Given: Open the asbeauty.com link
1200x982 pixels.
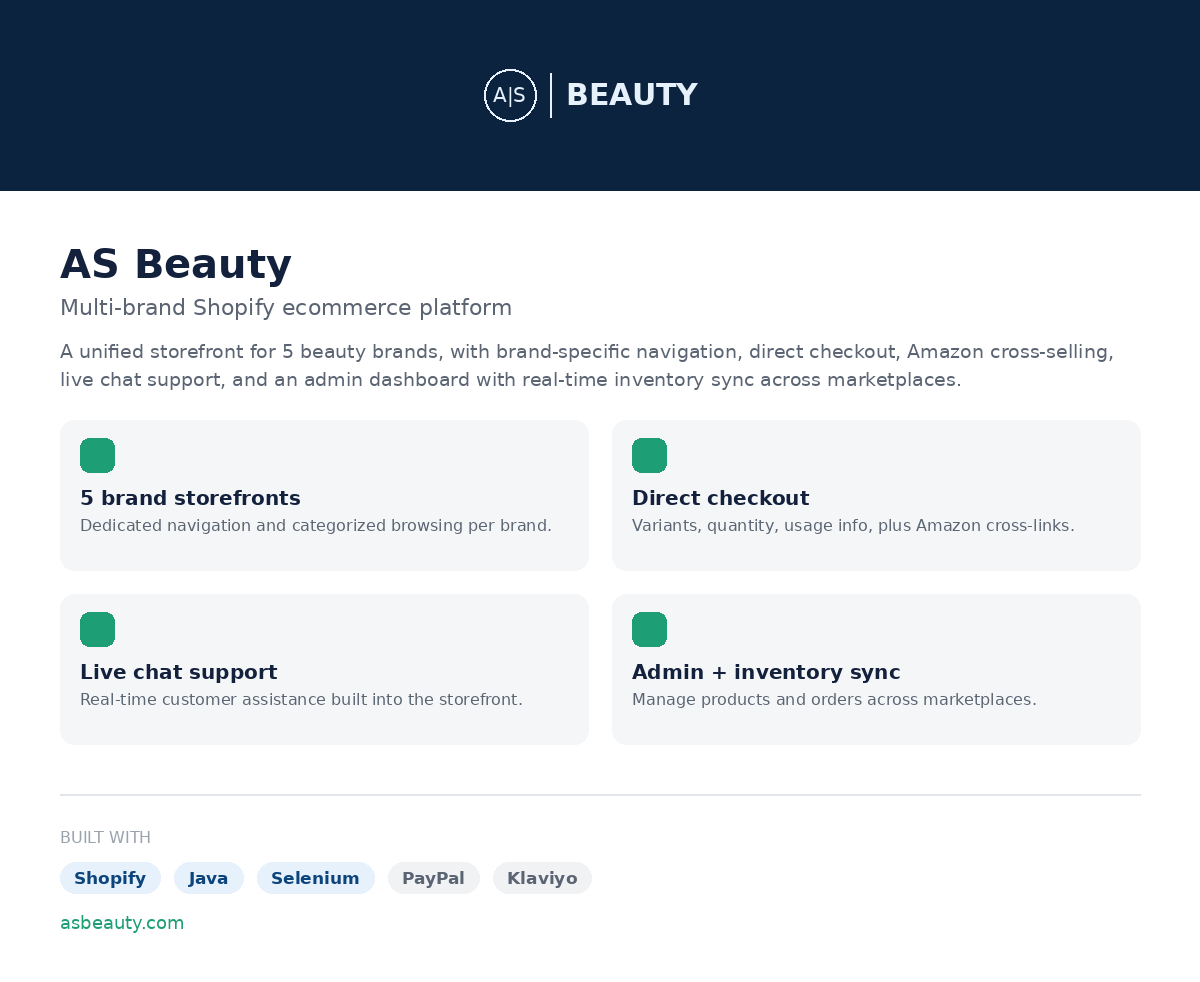Looking at the screenshot, I should [x=122, y=923].
